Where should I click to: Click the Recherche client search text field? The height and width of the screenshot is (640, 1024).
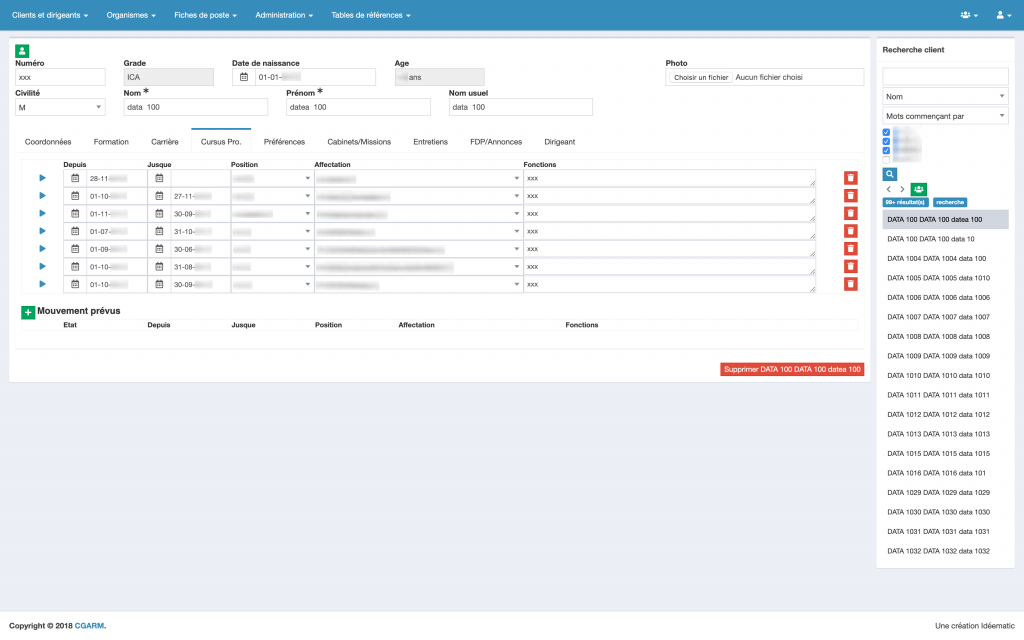coord(945,76)
